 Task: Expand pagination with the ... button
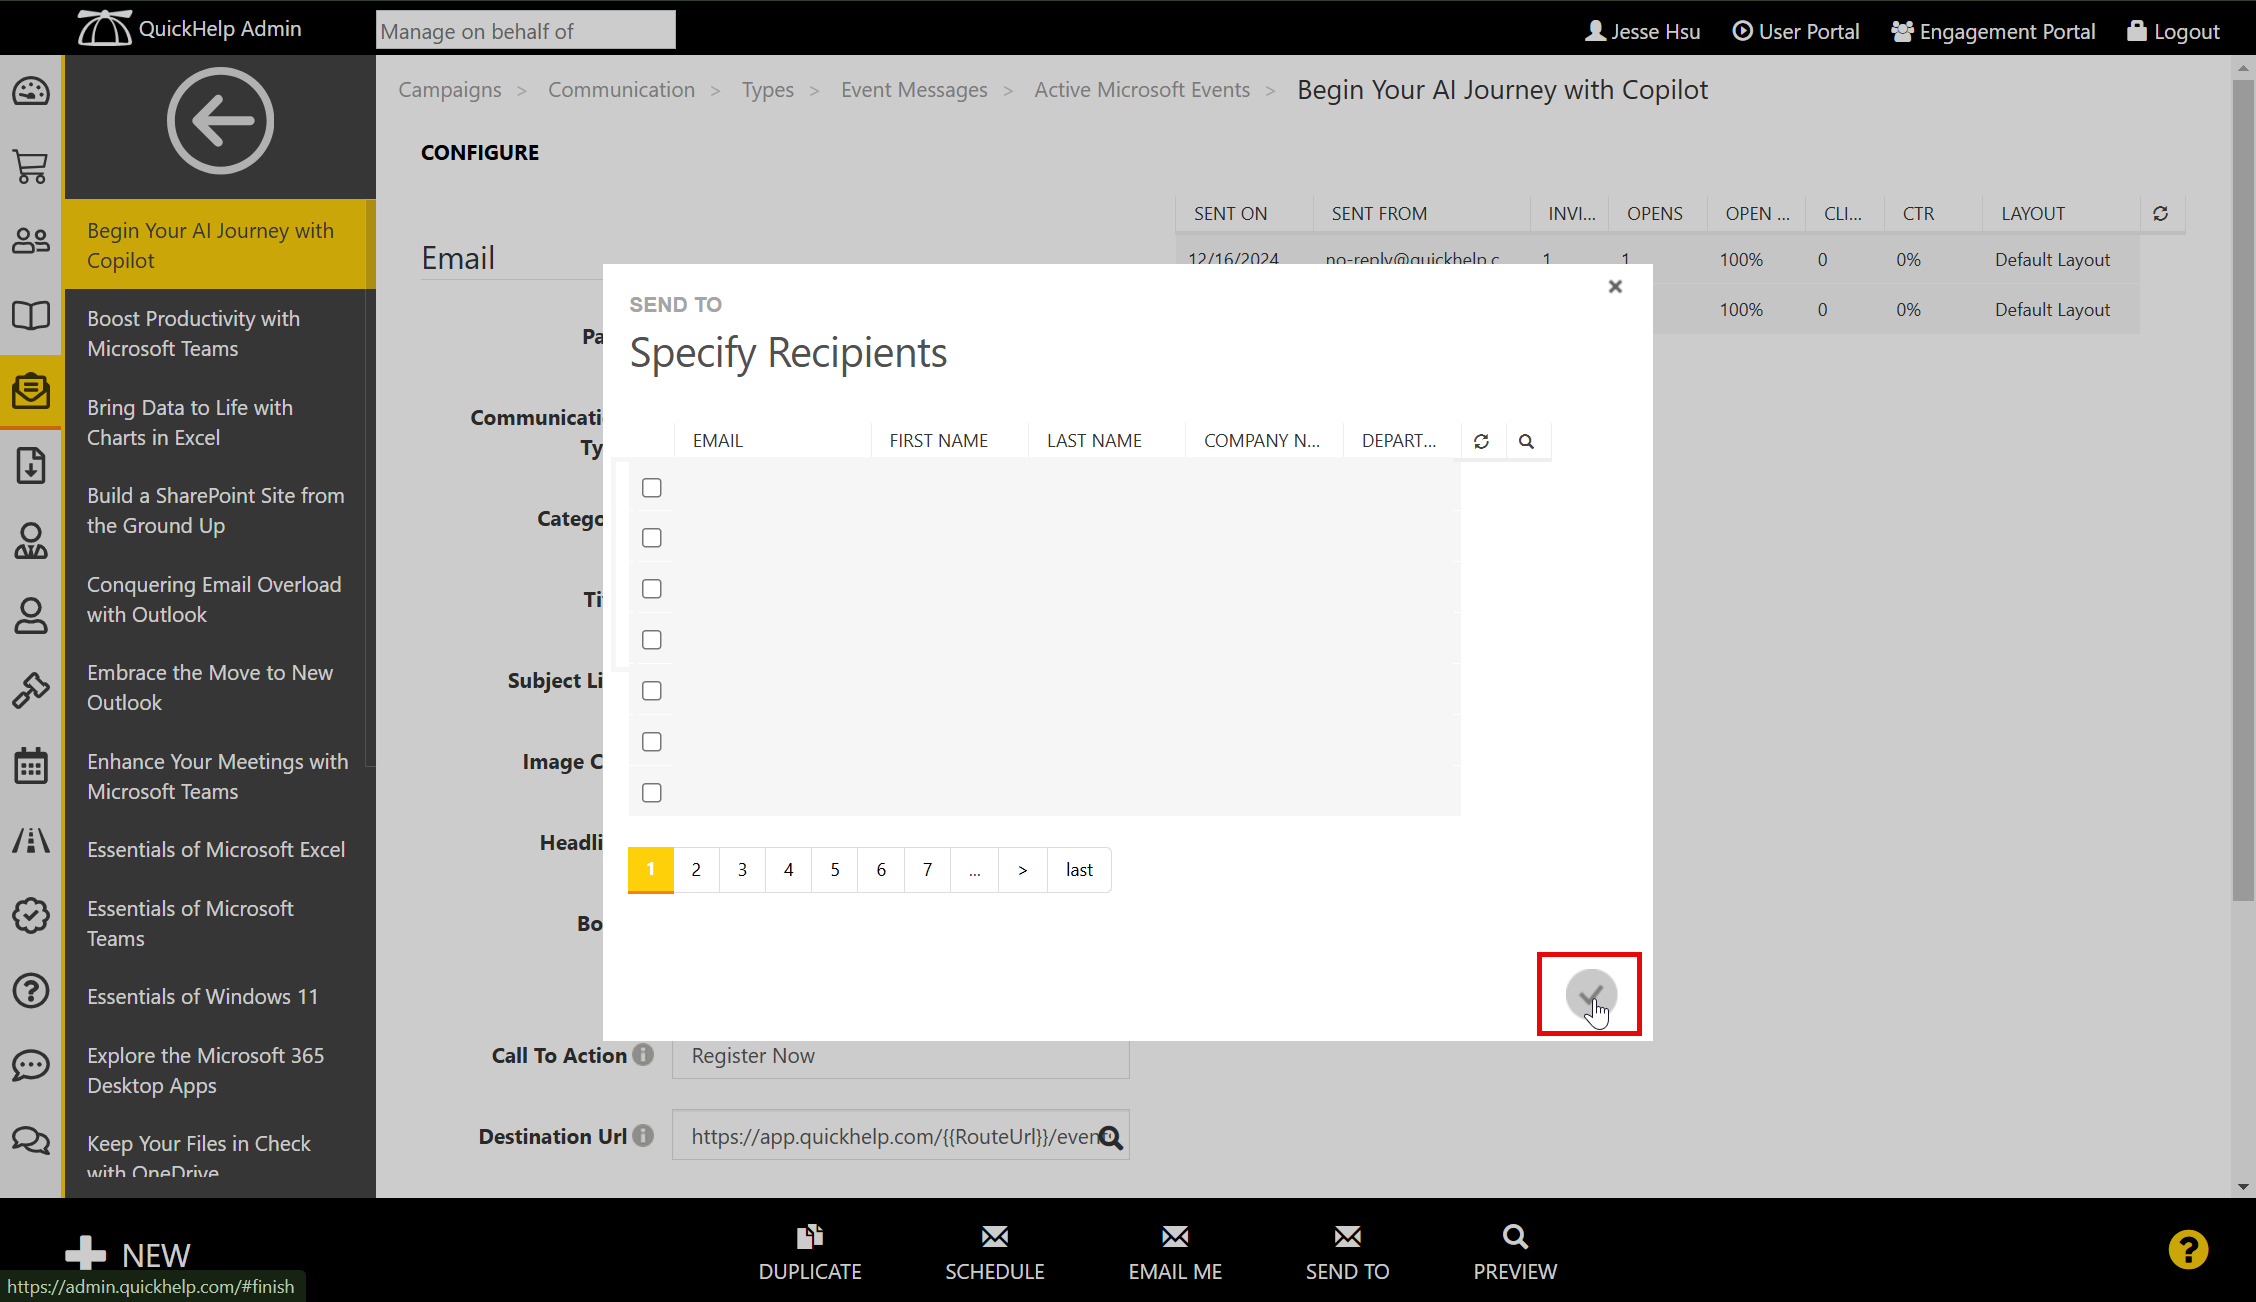point(974,870)
